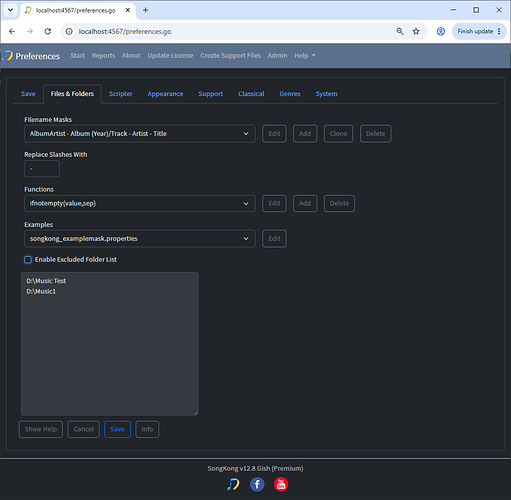The height and width of the screenshot is (500, 511).
Task: Enable the Excluded Folder List checkbox
Action: 28,260
